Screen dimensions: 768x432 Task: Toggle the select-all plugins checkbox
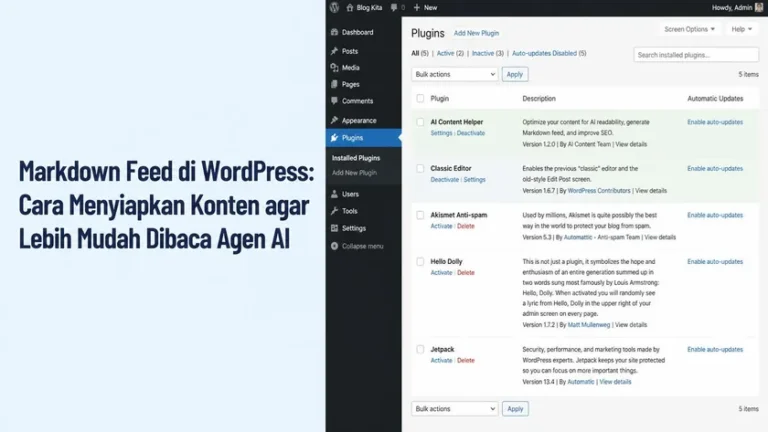pos(420,98)
